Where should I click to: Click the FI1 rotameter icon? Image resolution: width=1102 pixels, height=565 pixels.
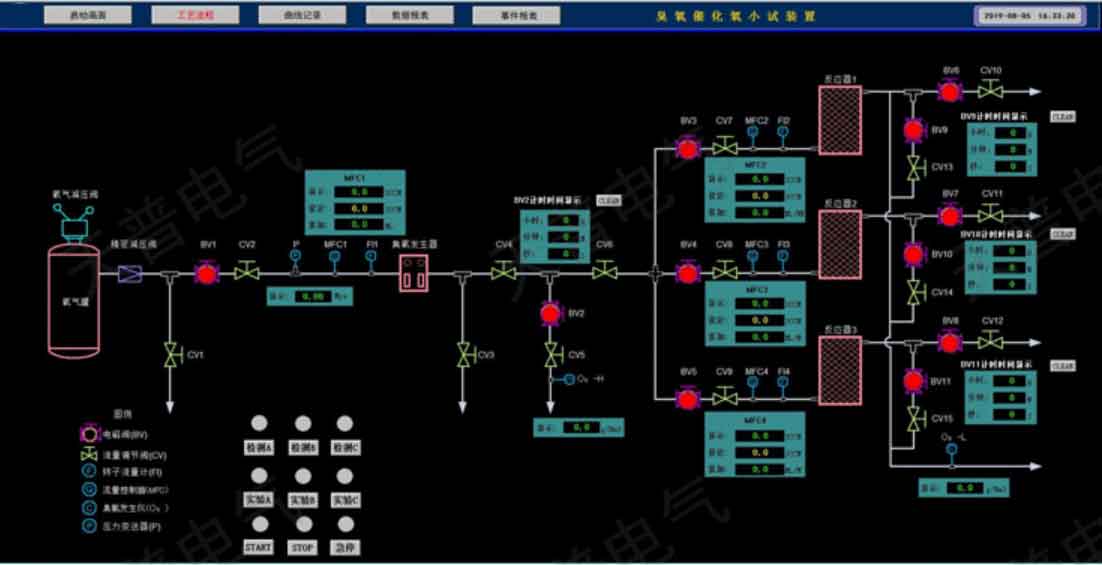coord(371,256)
